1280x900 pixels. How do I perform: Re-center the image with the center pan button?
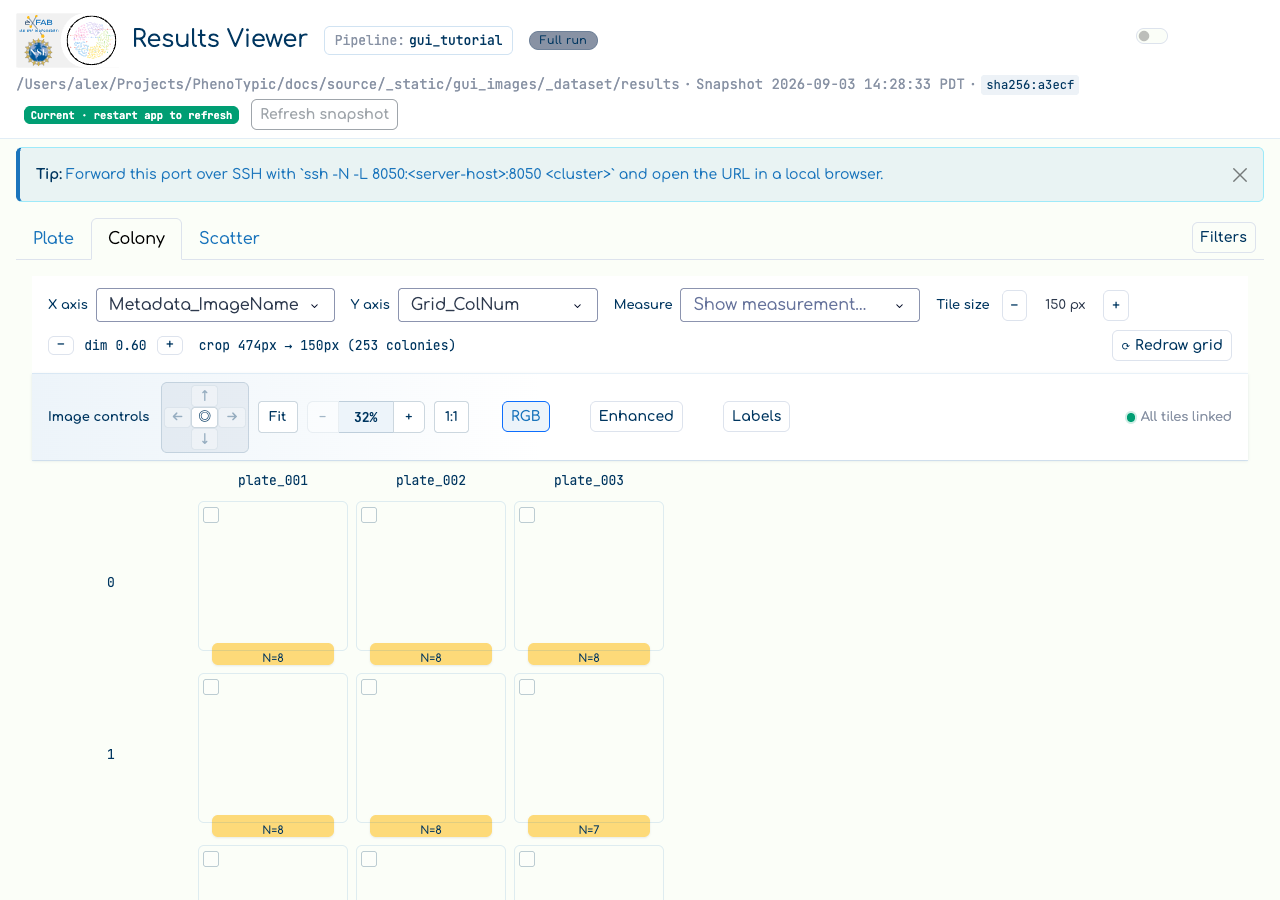(x=205, y=416)
